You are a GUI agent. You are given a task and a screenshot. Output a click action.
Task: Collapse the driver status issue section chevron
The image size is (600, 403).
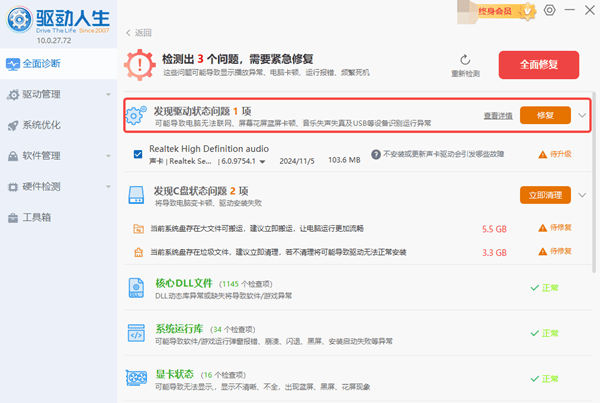pyautogui.click(x=583, y=116)
